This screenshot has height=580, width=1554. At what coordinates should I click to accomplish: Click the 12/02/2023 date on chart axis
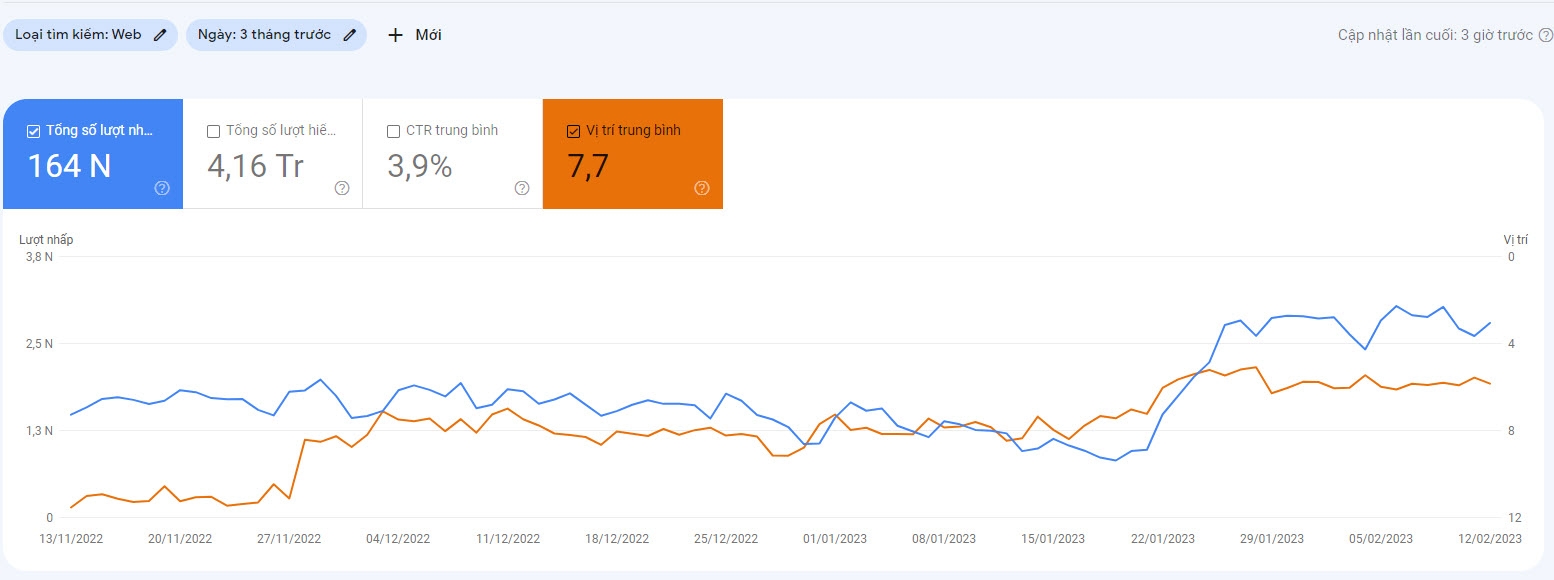[x=1490, y=538]
